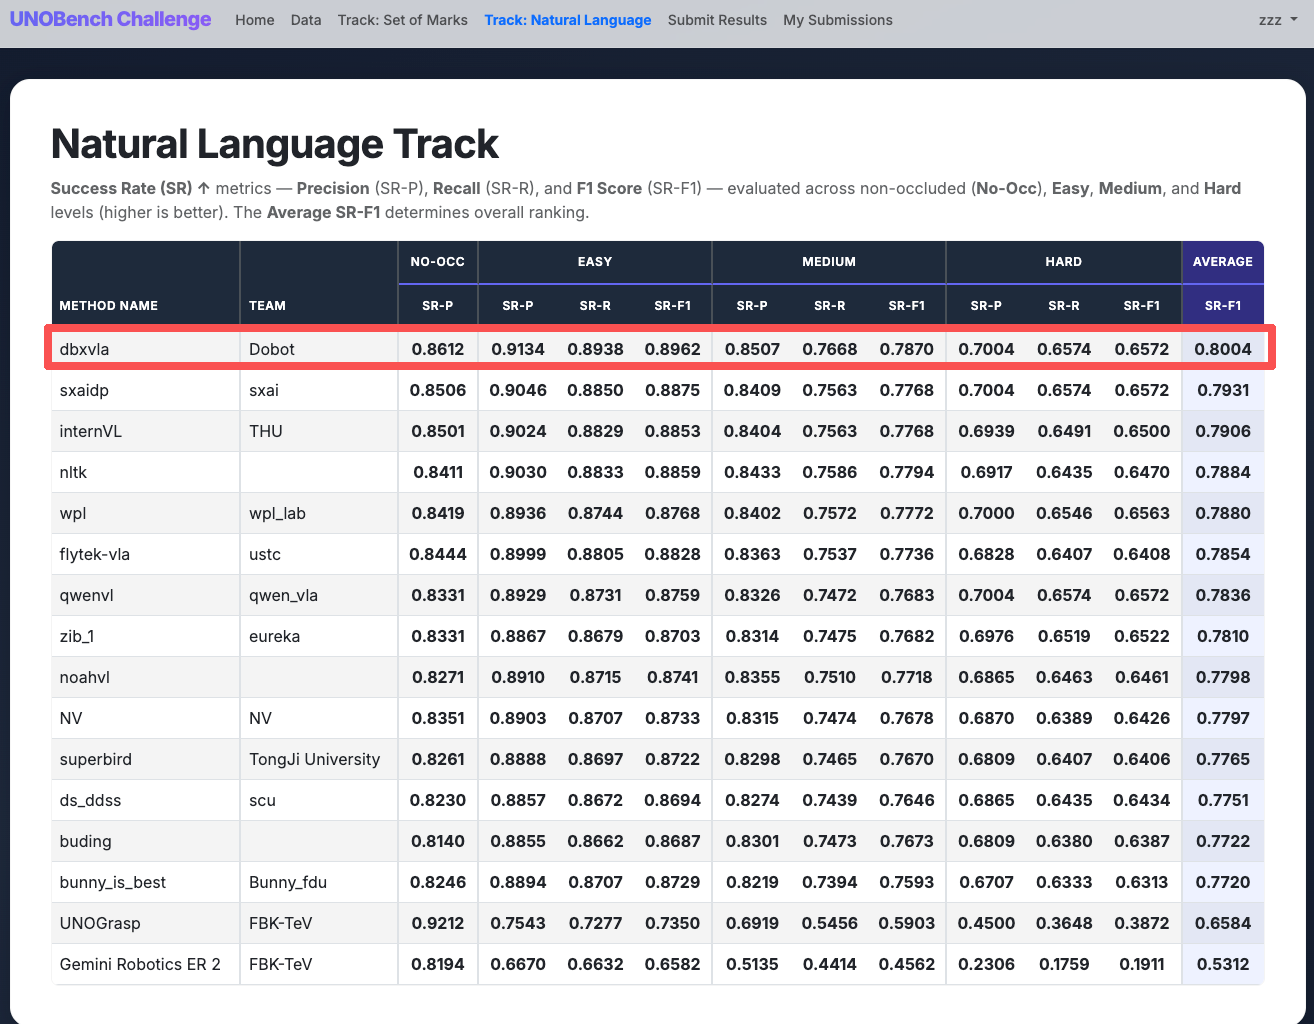
Task: Click the HARD column group header
Action: point(1063,261)
